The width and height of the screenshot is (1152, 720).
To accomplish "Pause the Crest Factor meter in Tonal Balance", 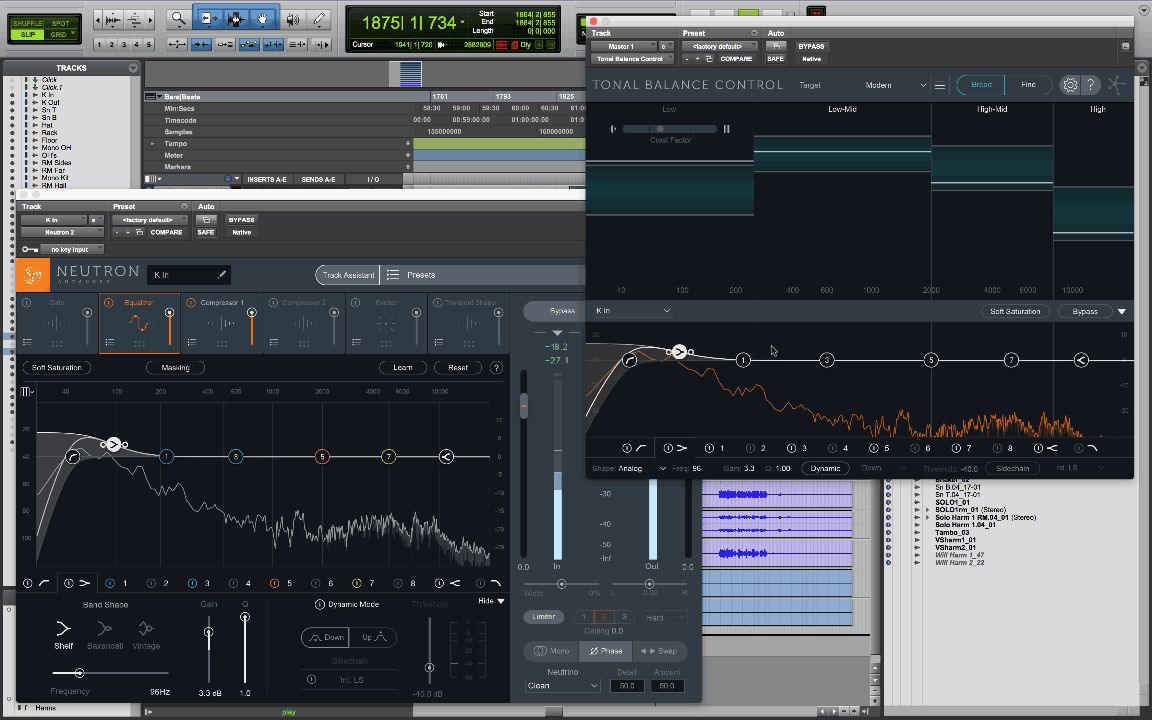I will pyautogui.click(x=727, y=129).
